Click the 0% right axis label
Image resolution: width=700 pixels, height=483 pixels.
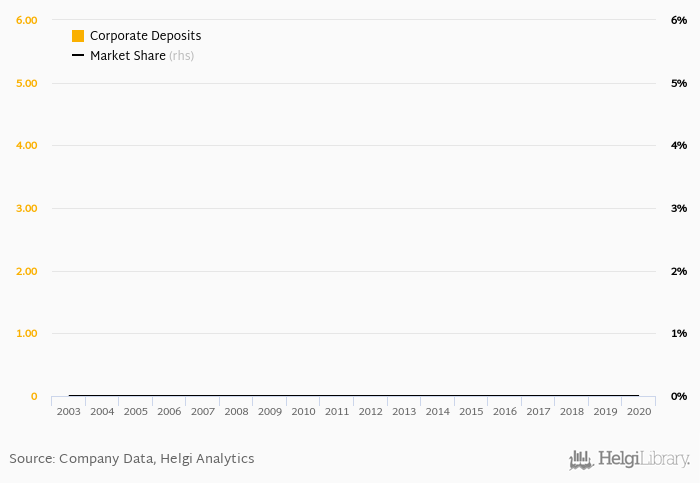click(x=679, y=396)
